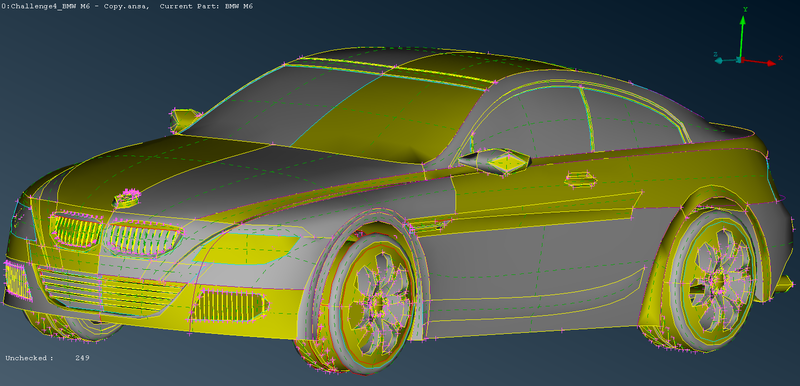Click the red X axis arrow of triad
This screenshot has width=800, height=386.
759,61
